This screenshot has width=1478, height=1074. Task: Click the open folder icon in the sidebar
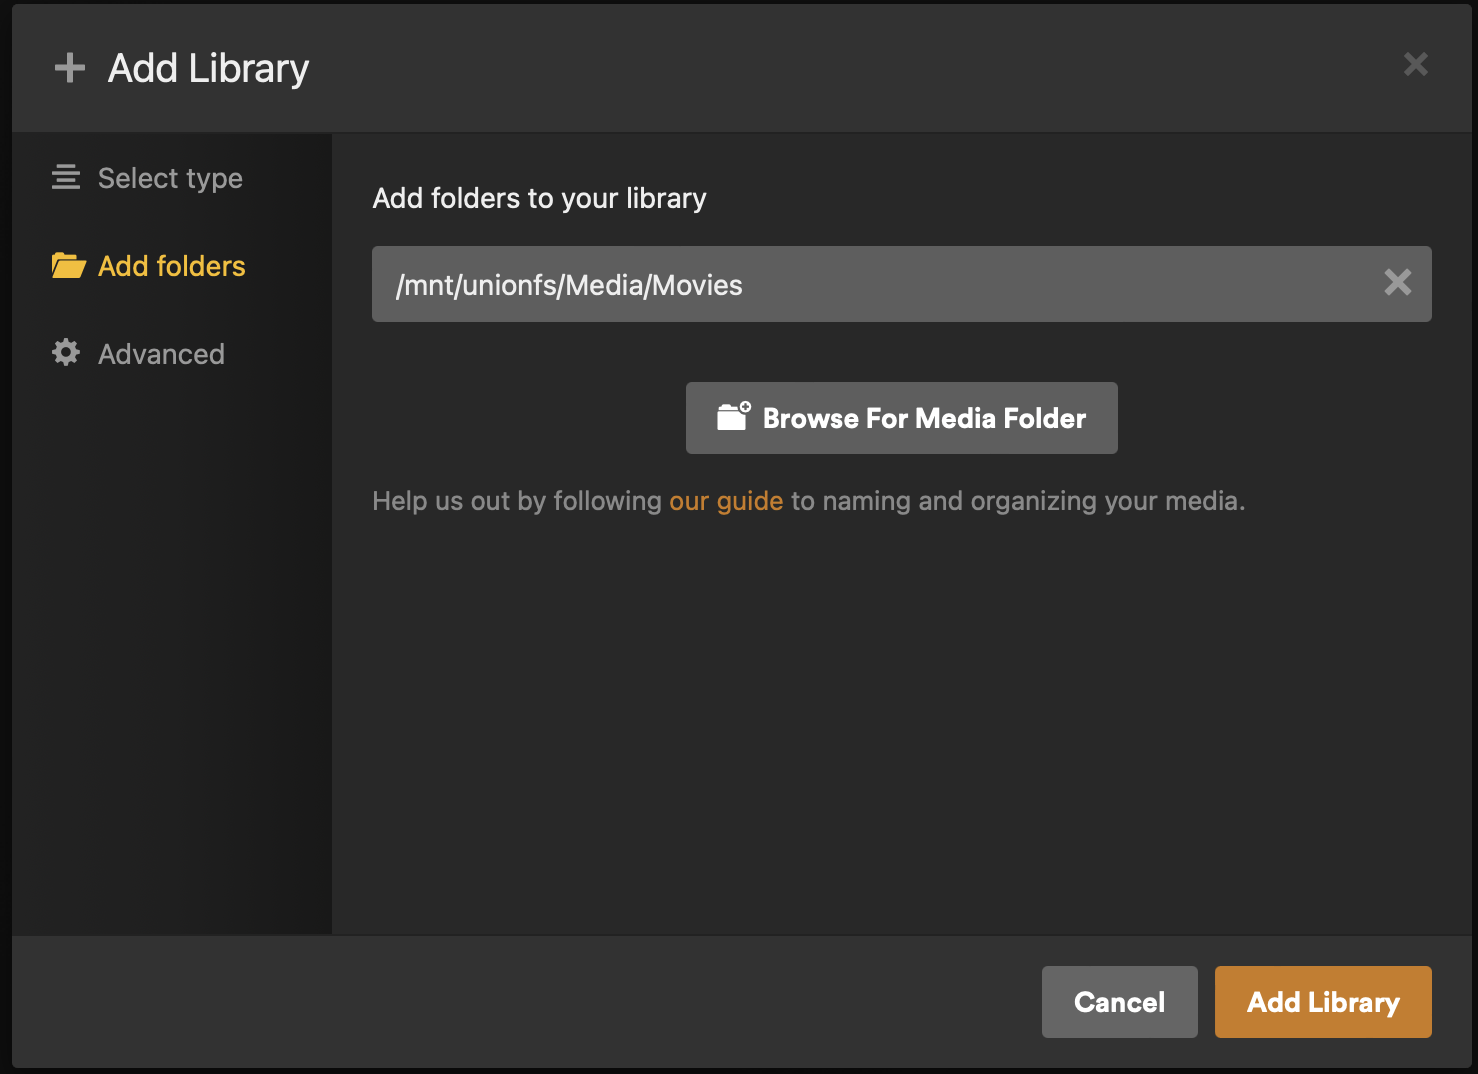[68, 266]
